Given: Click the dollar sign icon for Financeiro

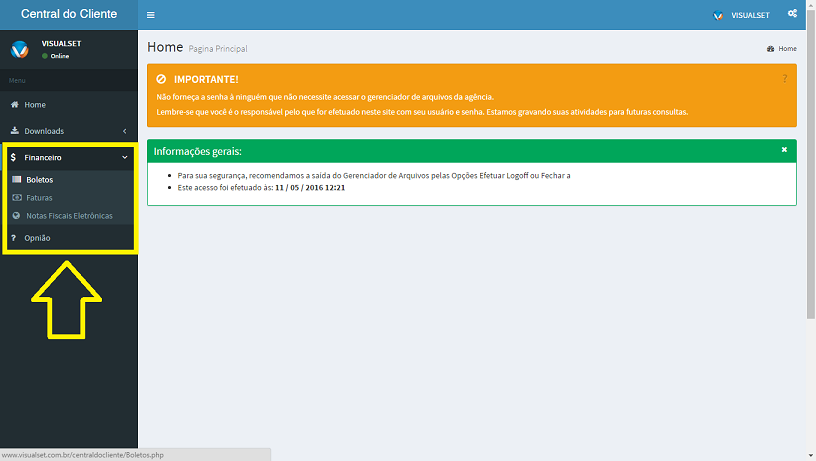Looking at the screenshot, I should [x=13, y=158].
